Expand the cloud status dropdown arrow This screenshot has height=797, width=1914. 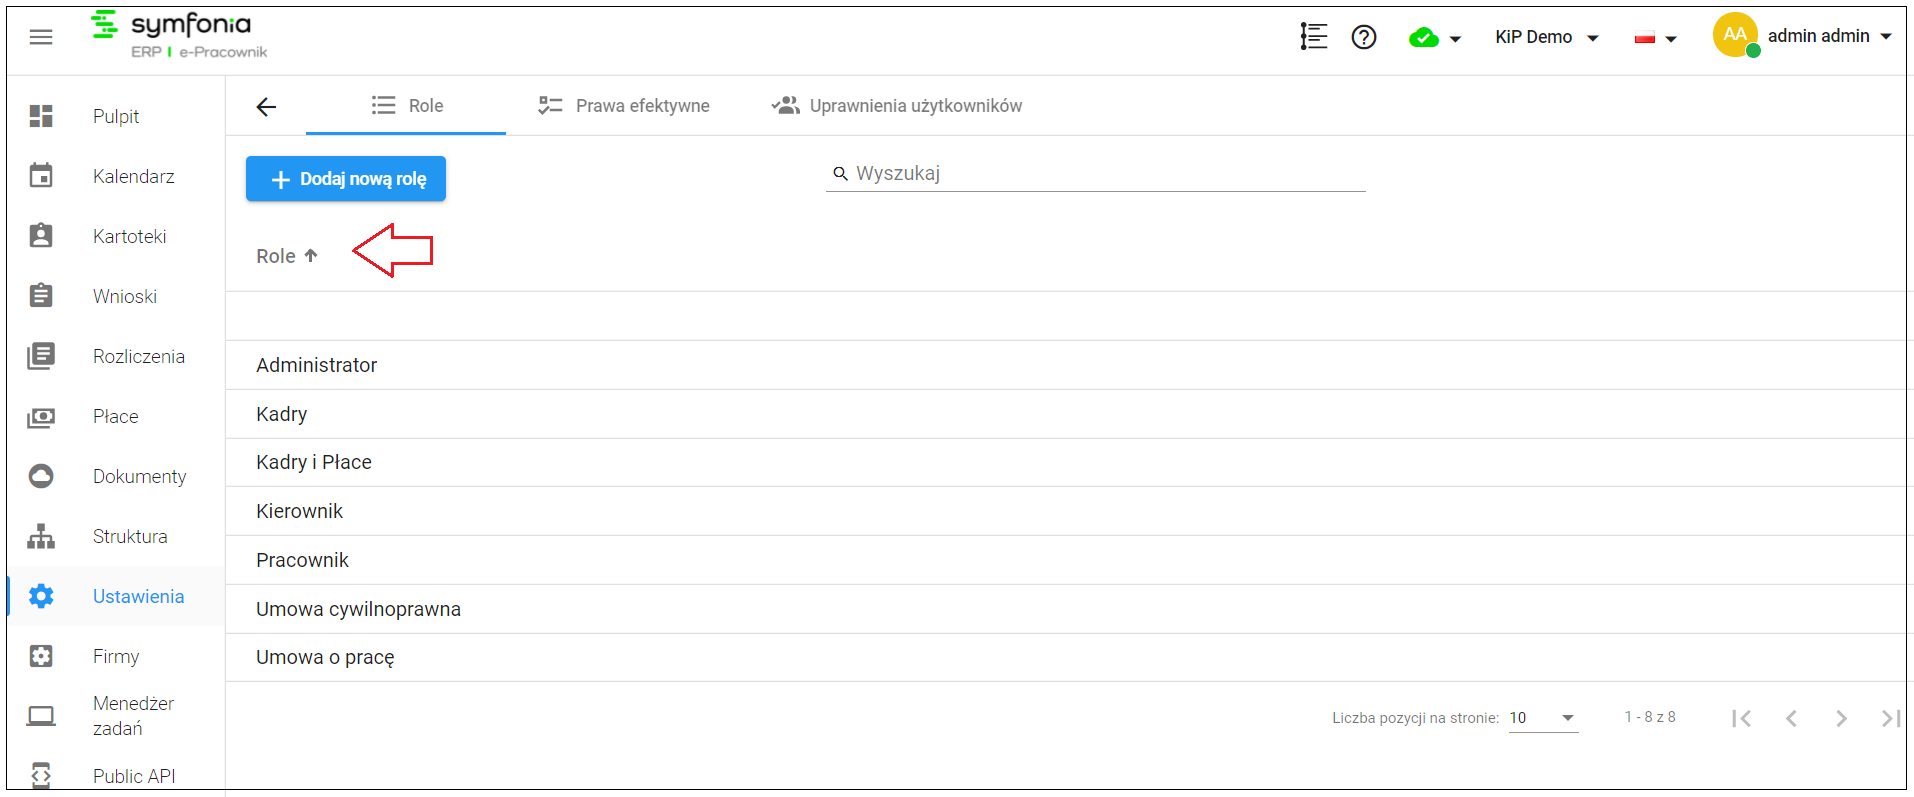(1455, 39)
